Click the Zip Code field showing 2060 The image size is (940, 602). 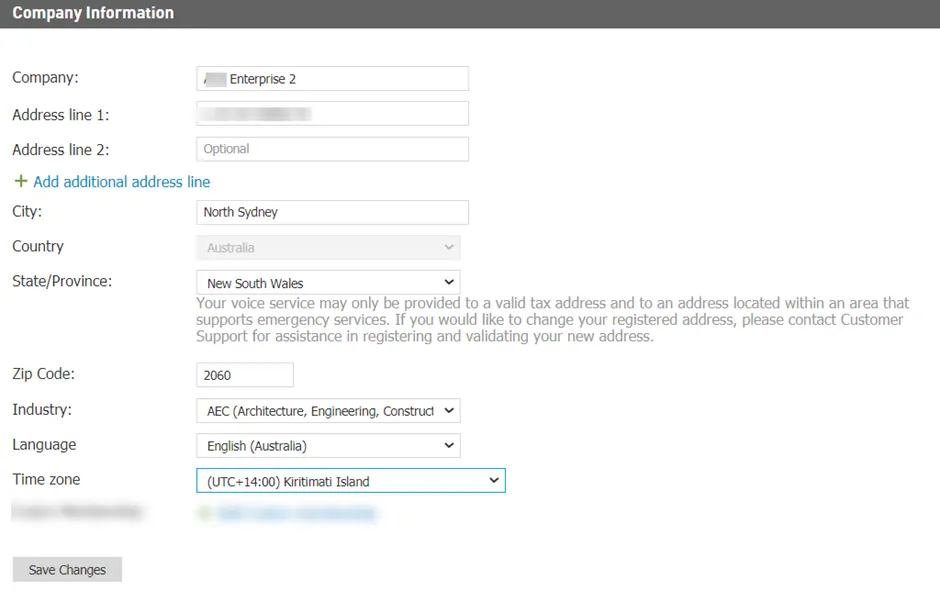click(x=245, y=375)
